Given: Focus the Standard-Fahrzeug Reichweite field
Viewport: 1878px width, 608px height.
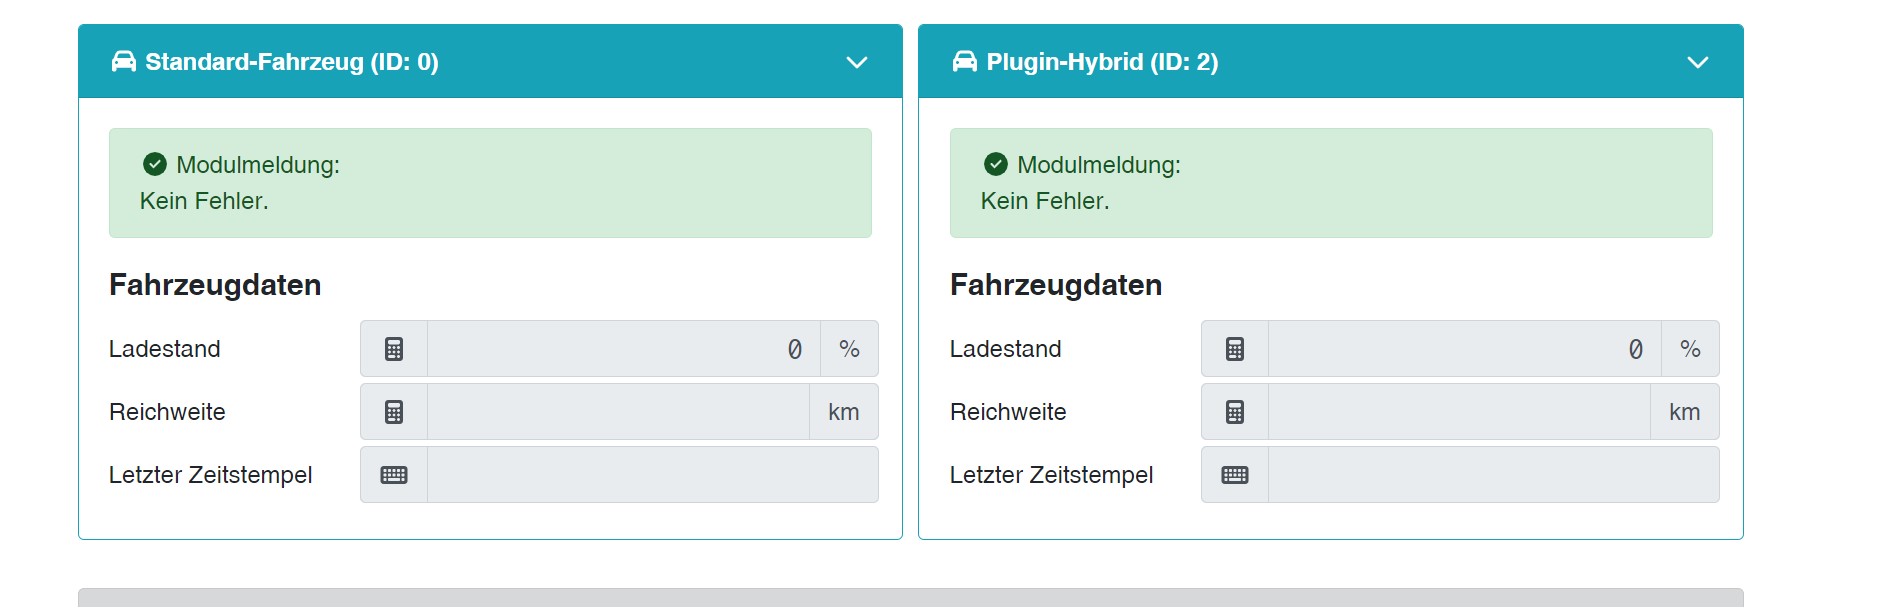Looking at the screenshot, I should click(618, 412).
